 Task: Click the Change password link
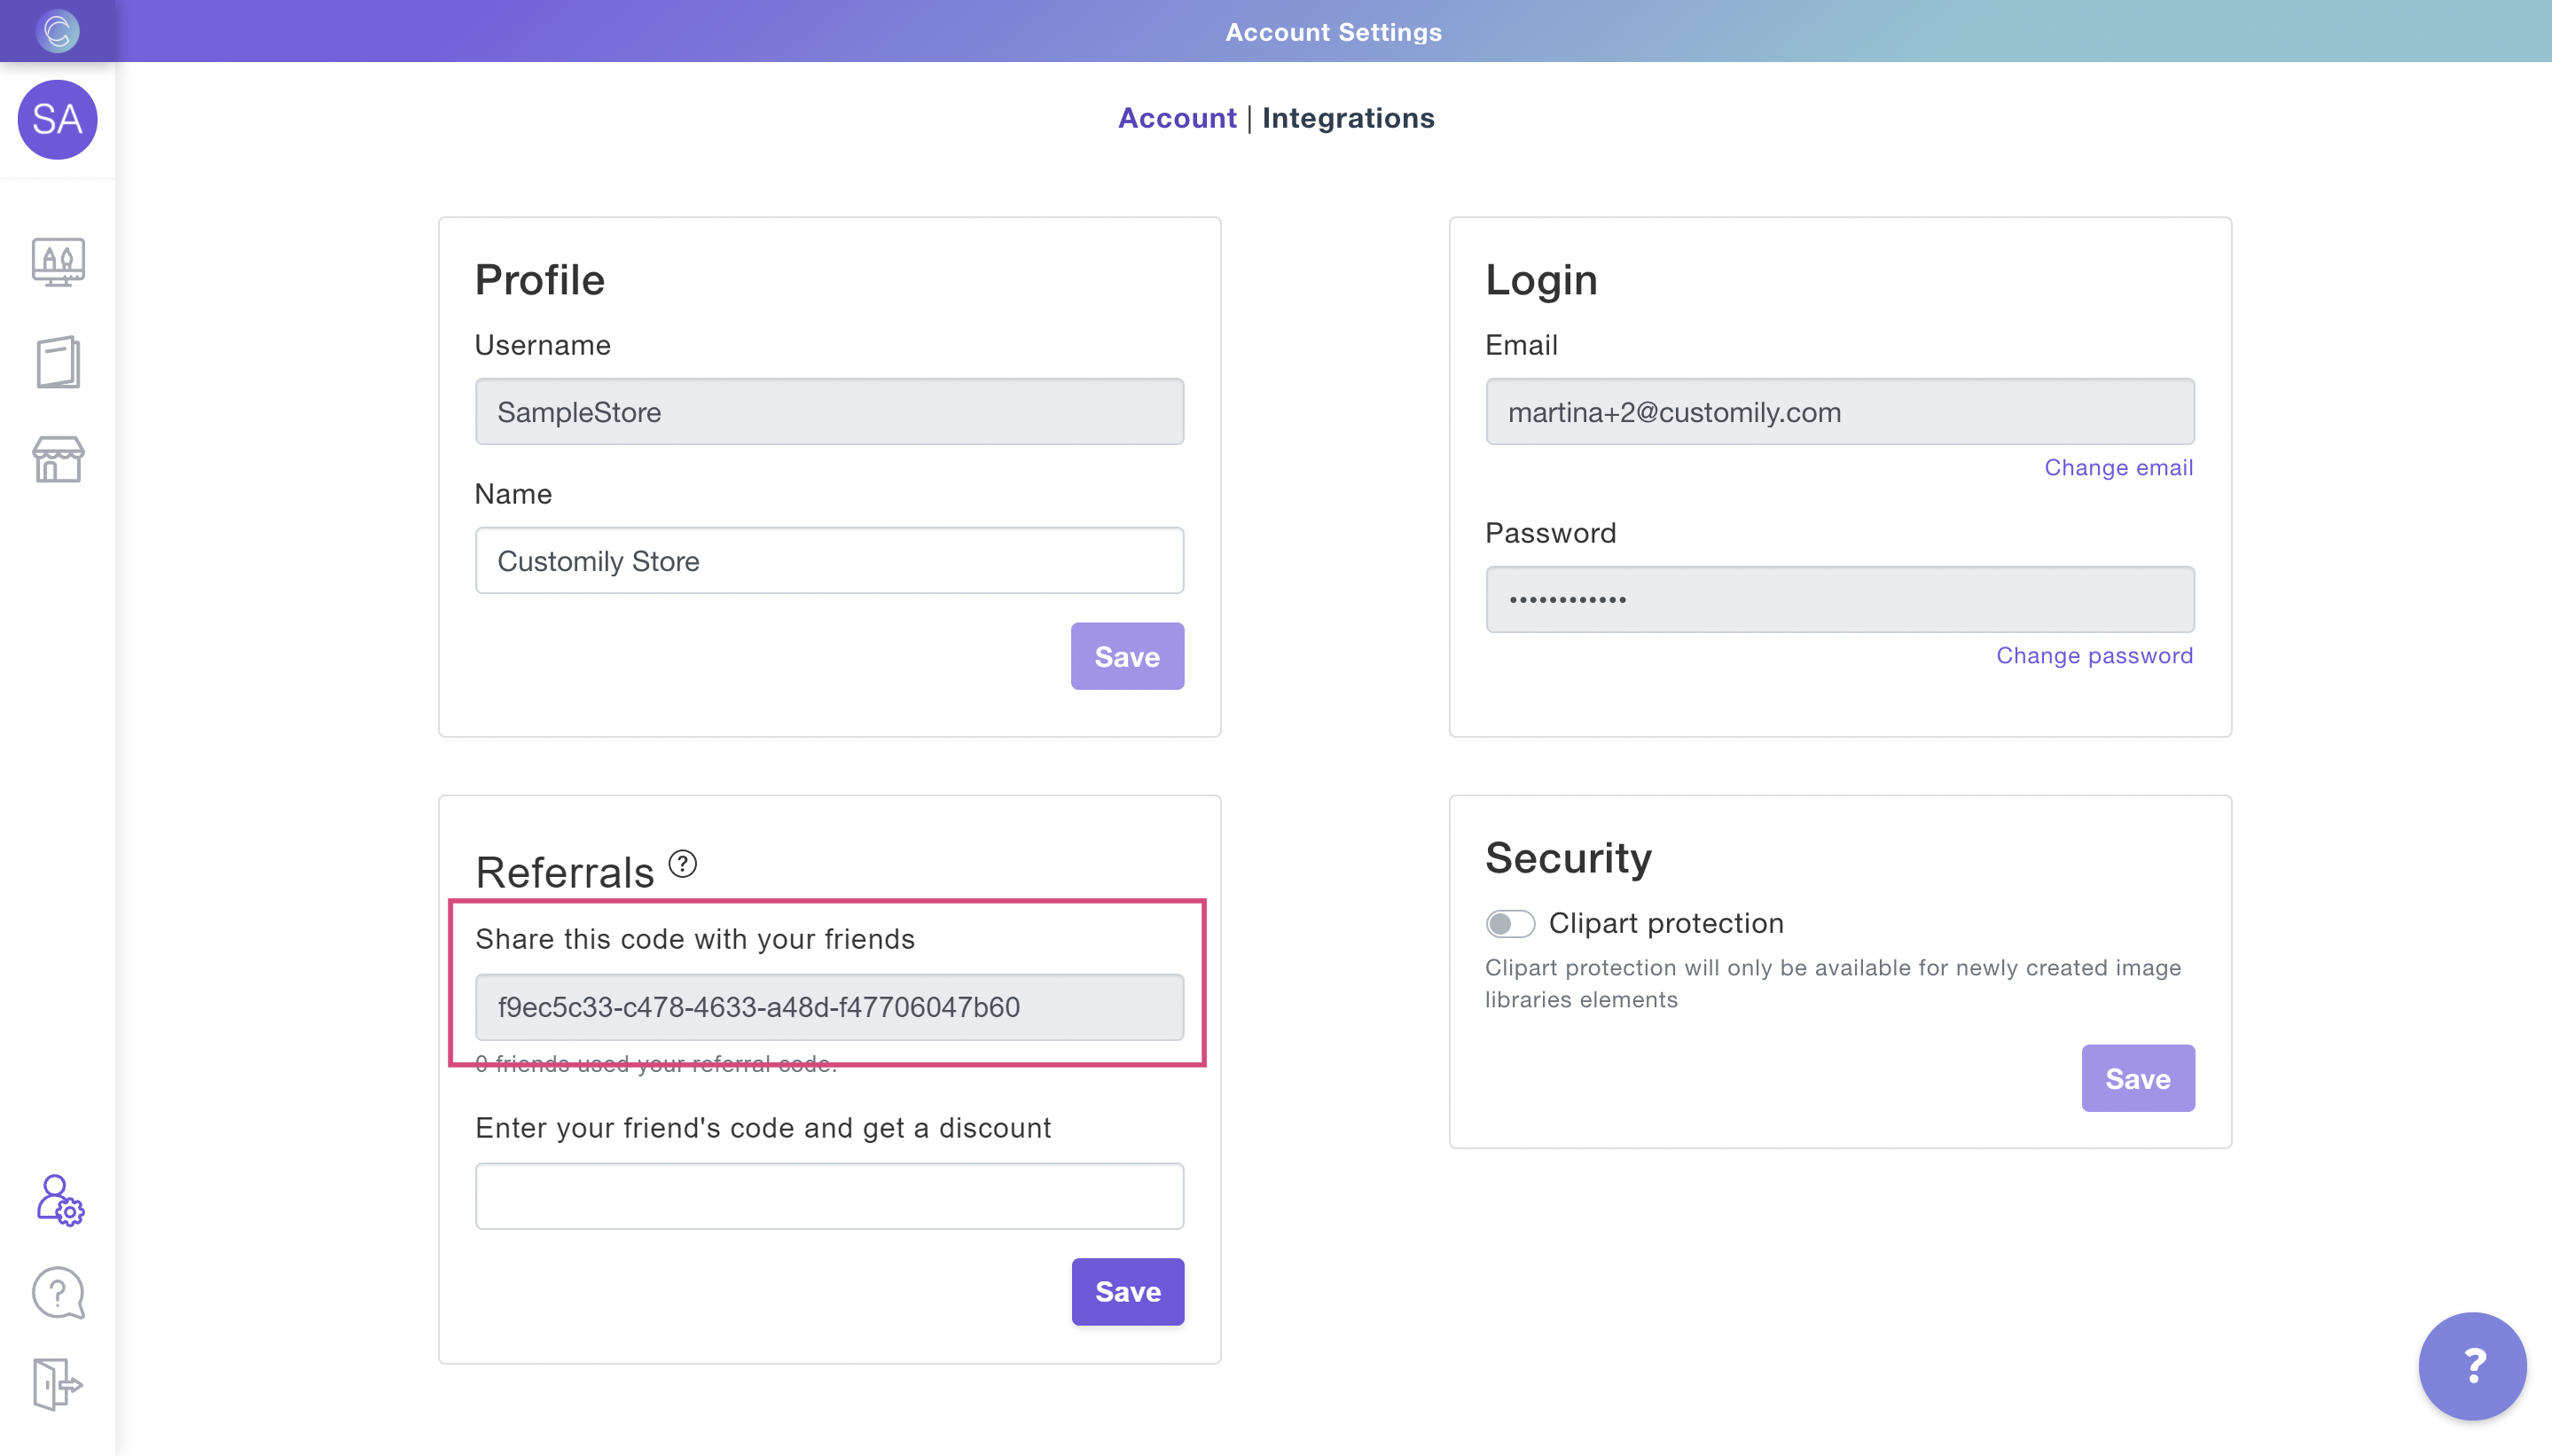tap(2094, 655)
